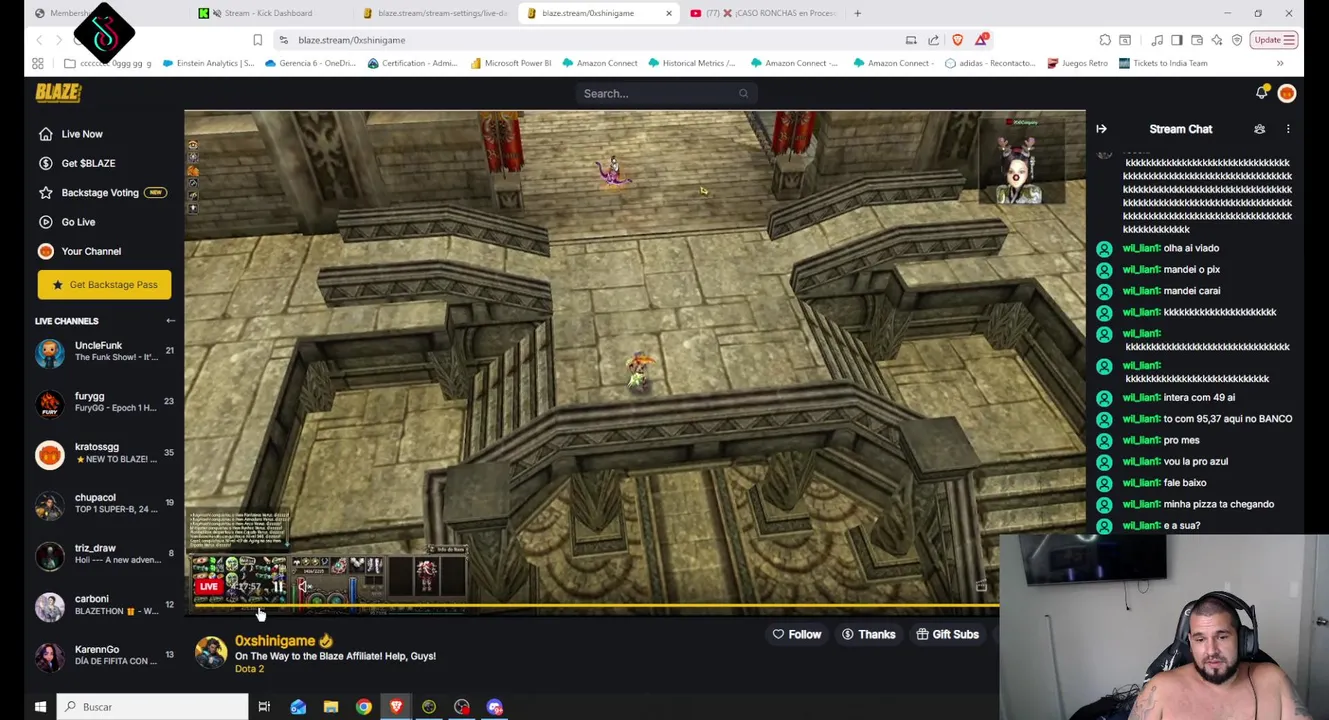Switch to Stream - Kick Dashboard tab

268,13
